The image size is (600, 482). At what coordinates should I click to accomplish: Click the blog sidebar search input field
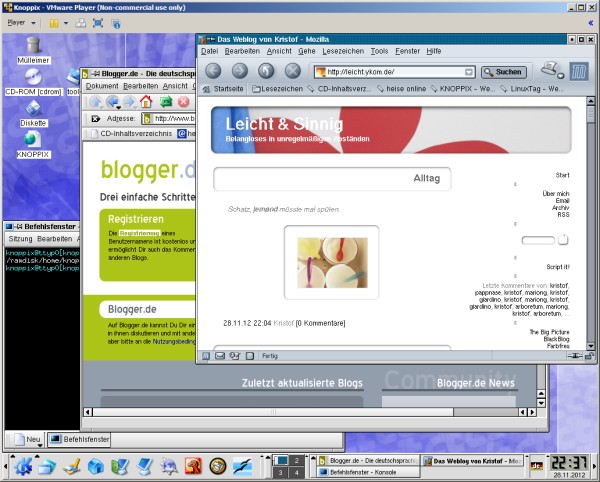[538, 240]
